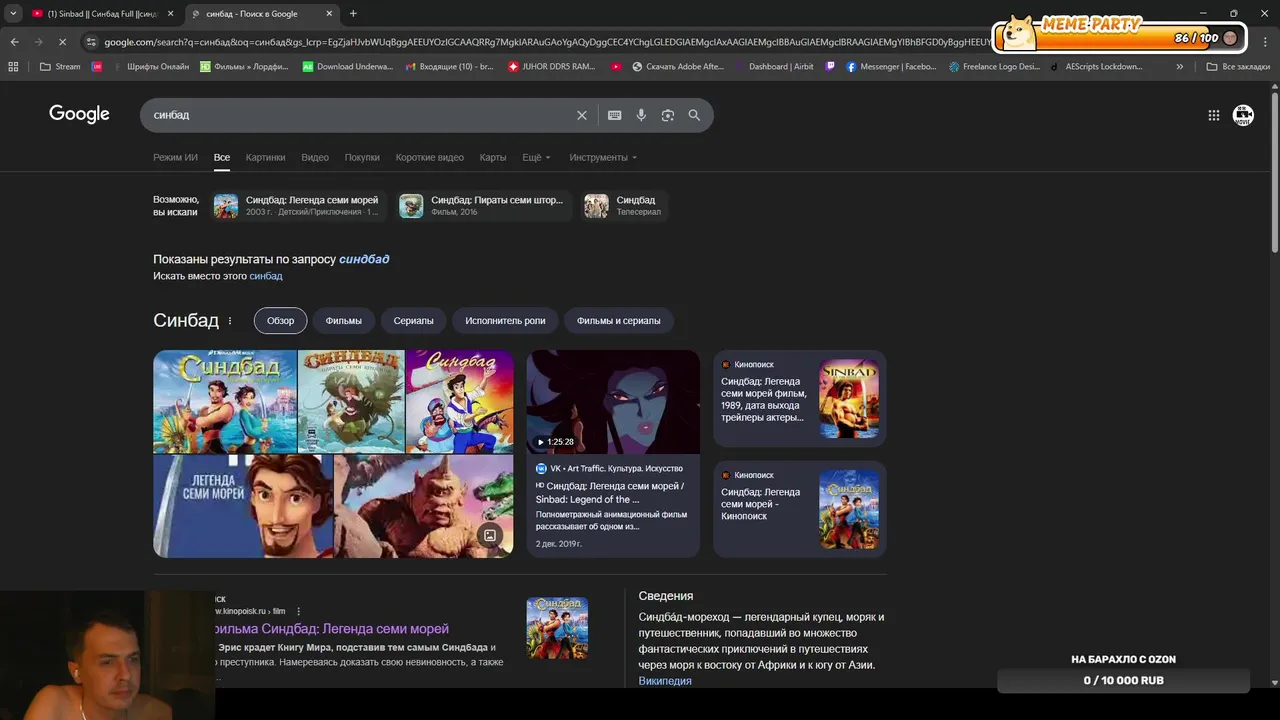Switch to the Видео tab
Viewport: 1280px width, 720px height.
tap(315, 157)
